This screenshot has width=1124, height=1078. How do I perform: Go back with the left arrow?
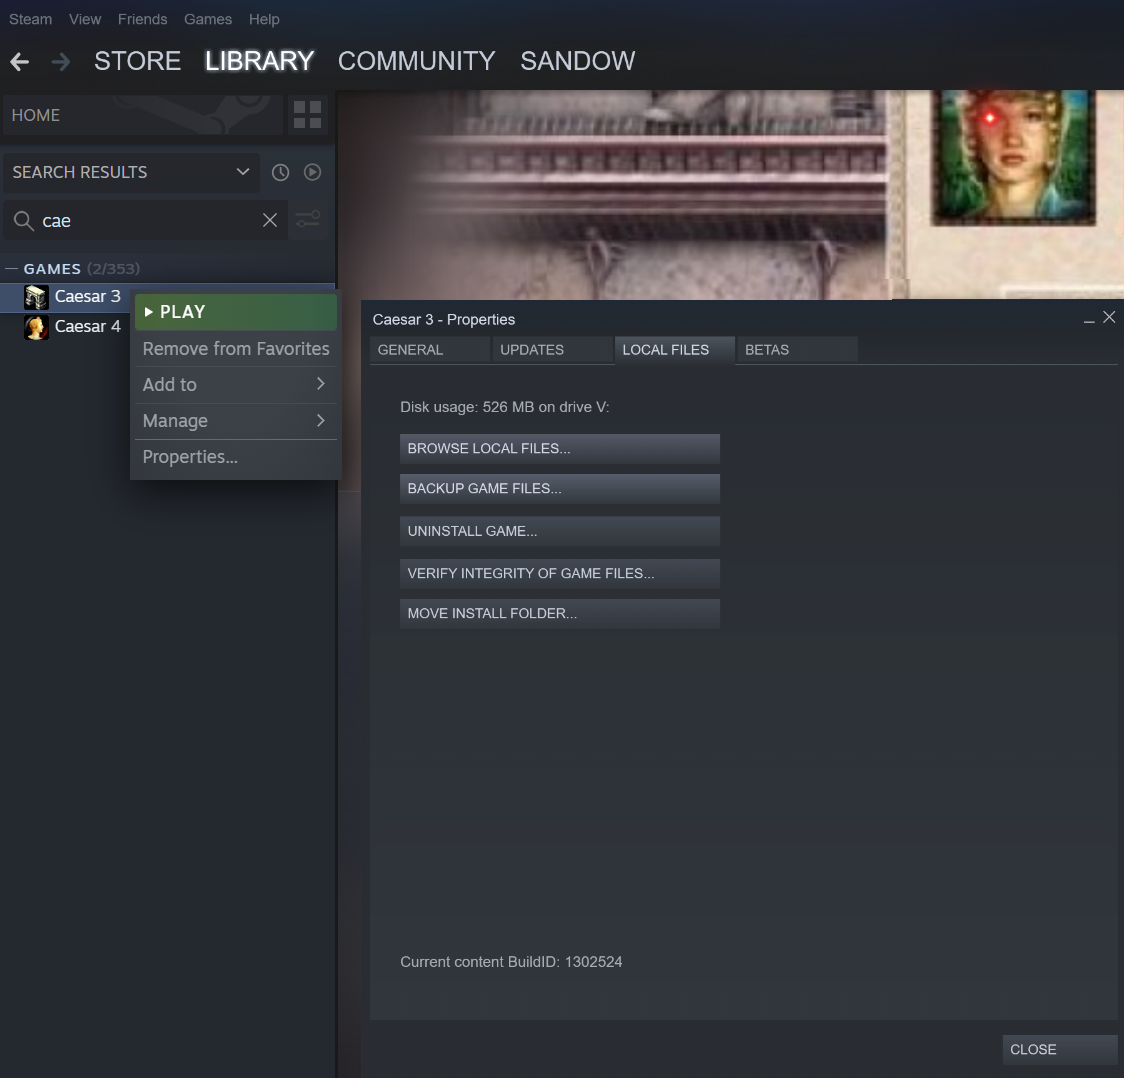(x=19, y=62)
